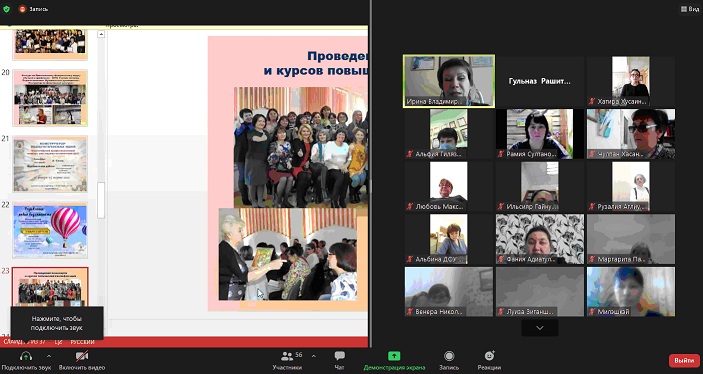Select the Ирина Владимир speaker video tile
The height and width of the screenshot is (374, 703).
[449, 81]
